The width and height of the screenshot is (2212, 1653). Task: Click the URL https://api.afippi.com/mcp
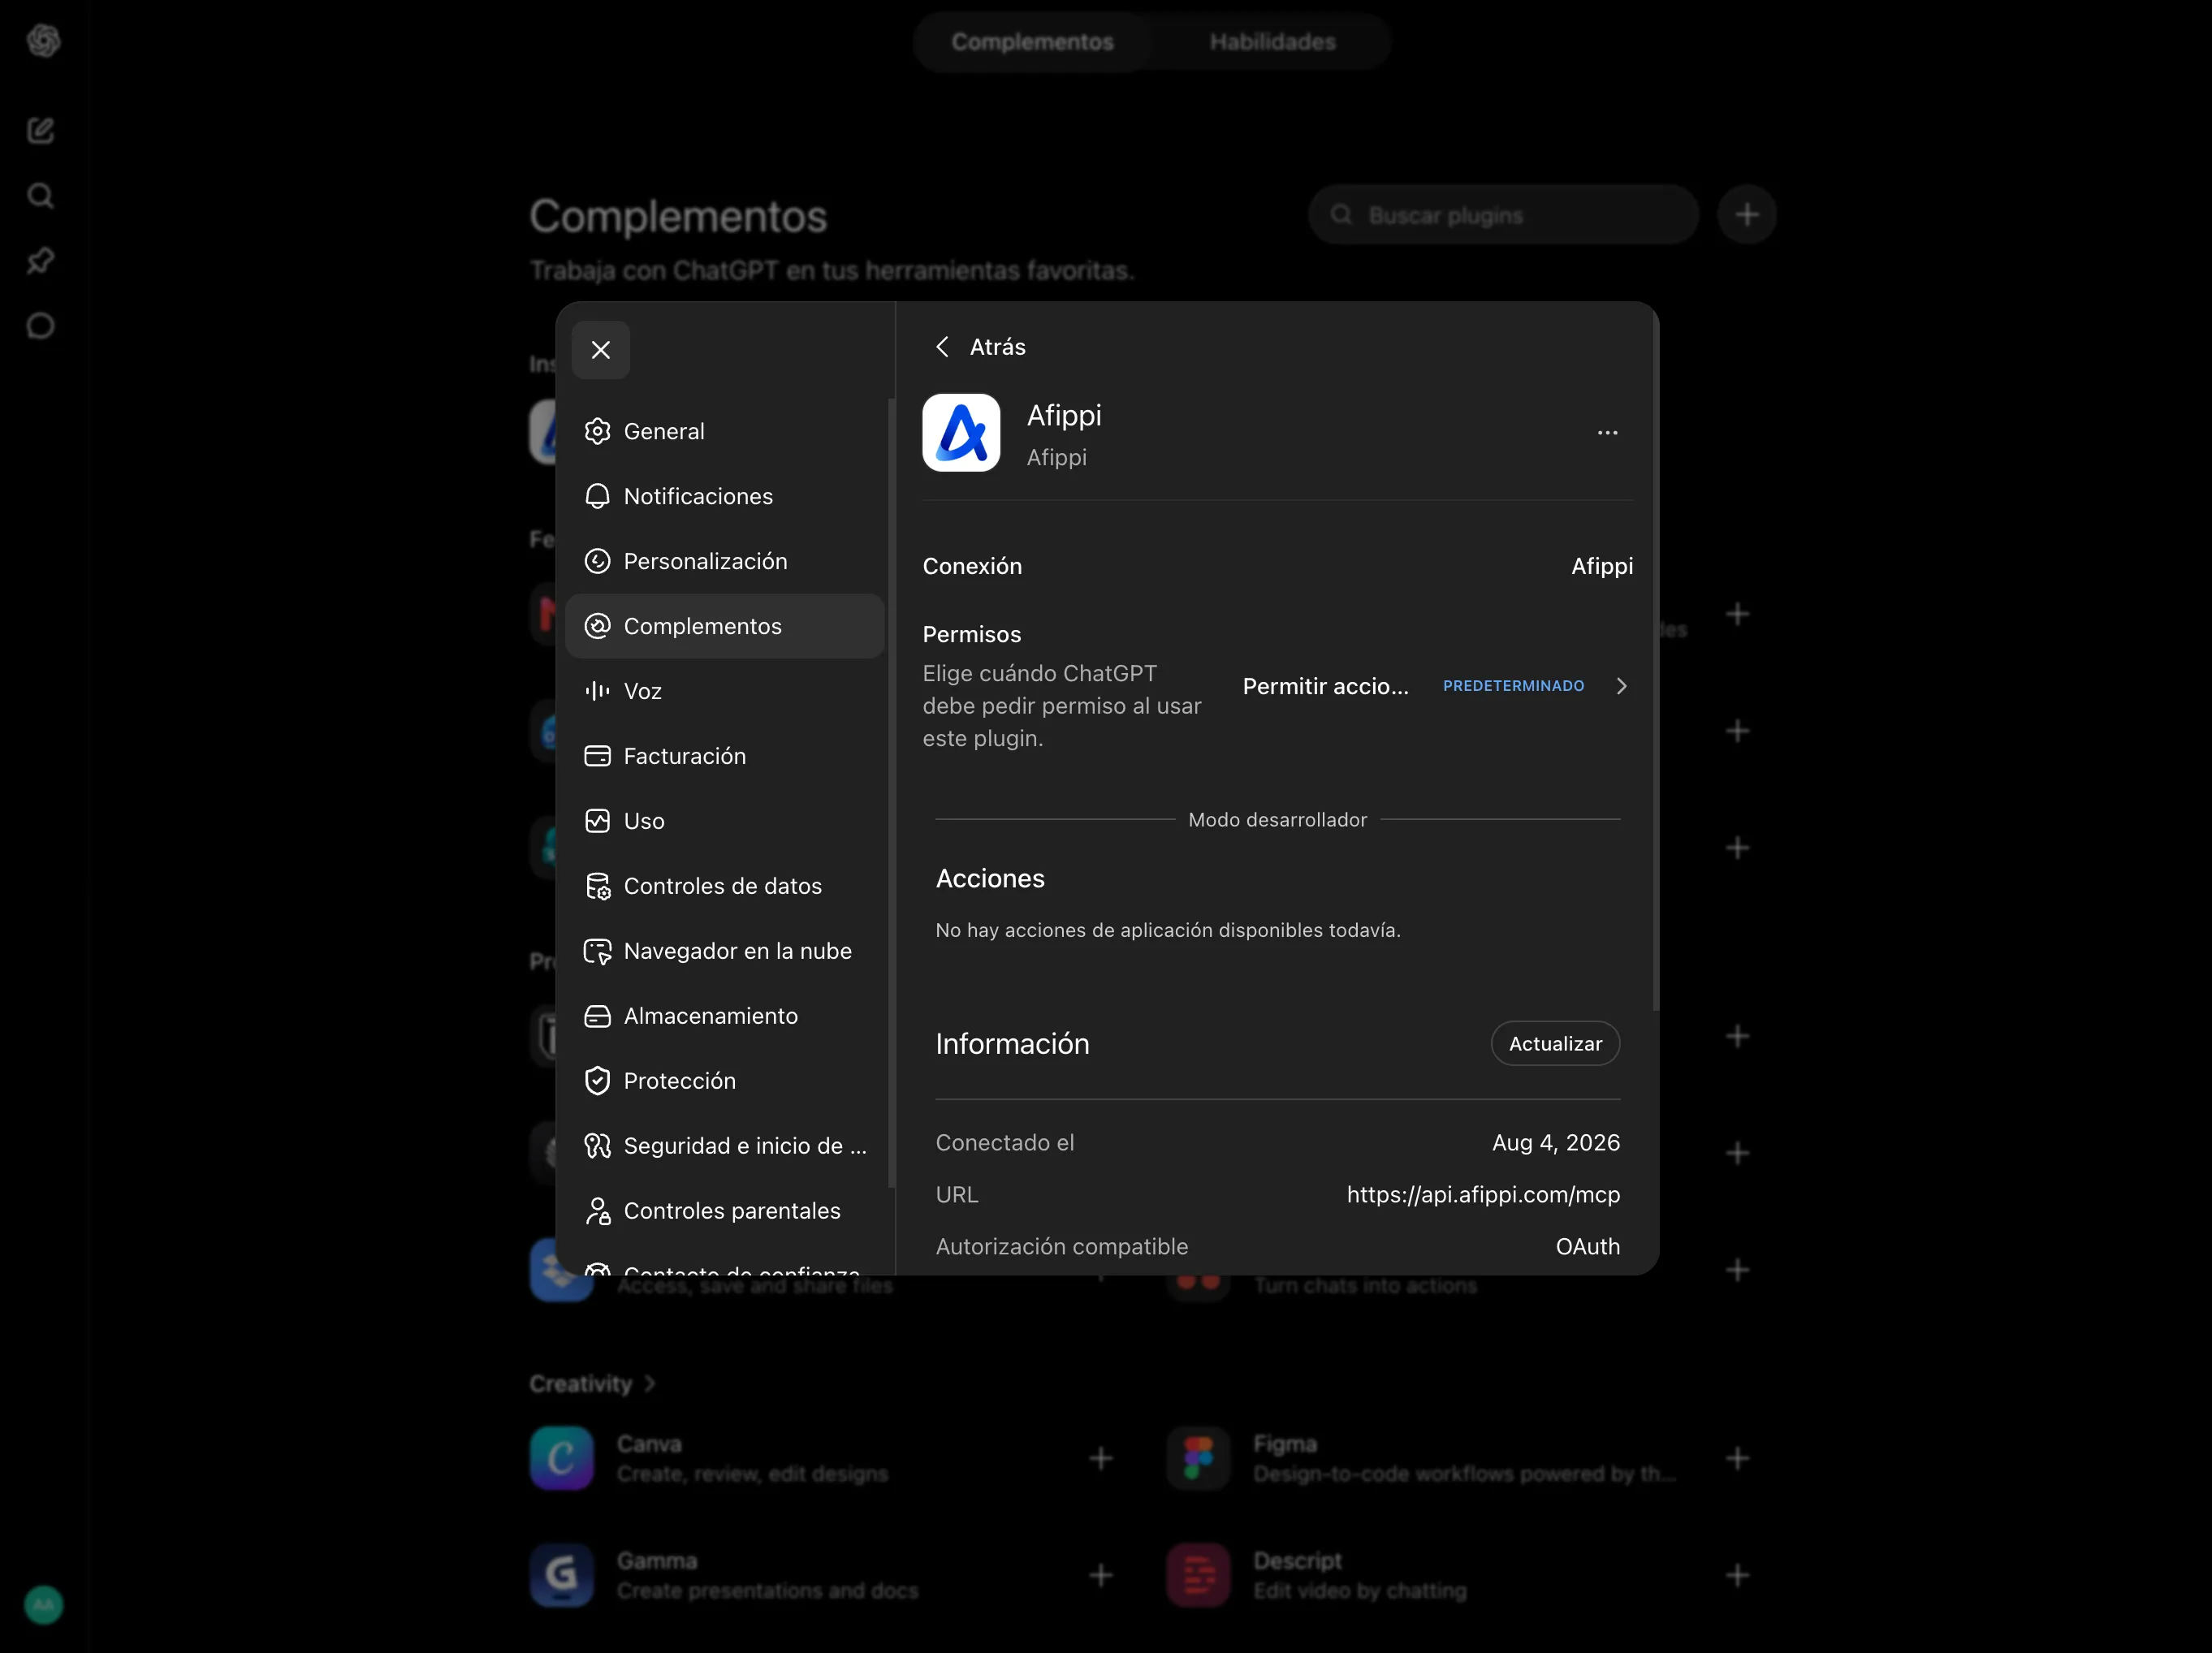pos(1483,1194)
